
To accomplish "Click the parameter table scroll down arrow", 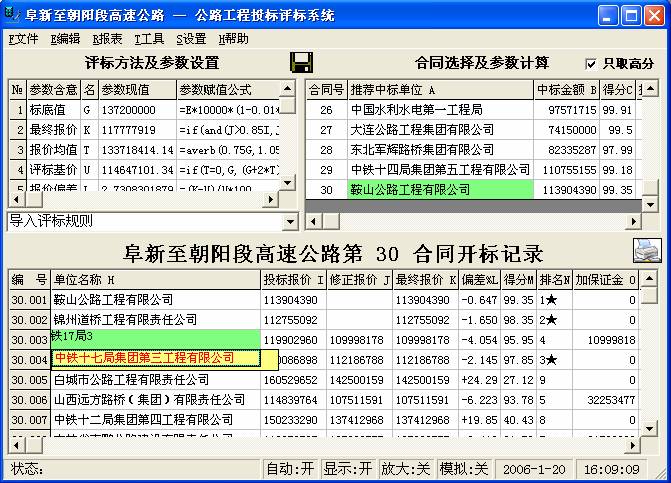I will click(x=288, y=183).
